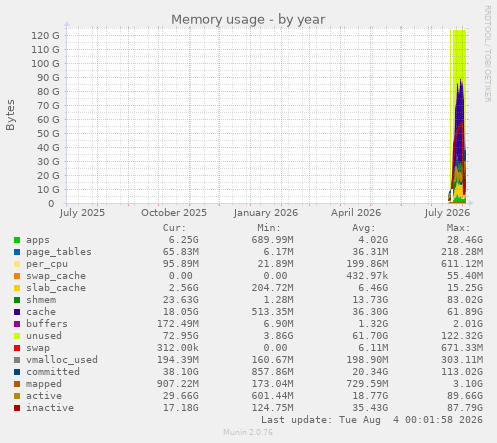Click the cache average value 36.30G
Image resolution: width=497 pixels, height=443 pixels.
click(x=370, y=312)
